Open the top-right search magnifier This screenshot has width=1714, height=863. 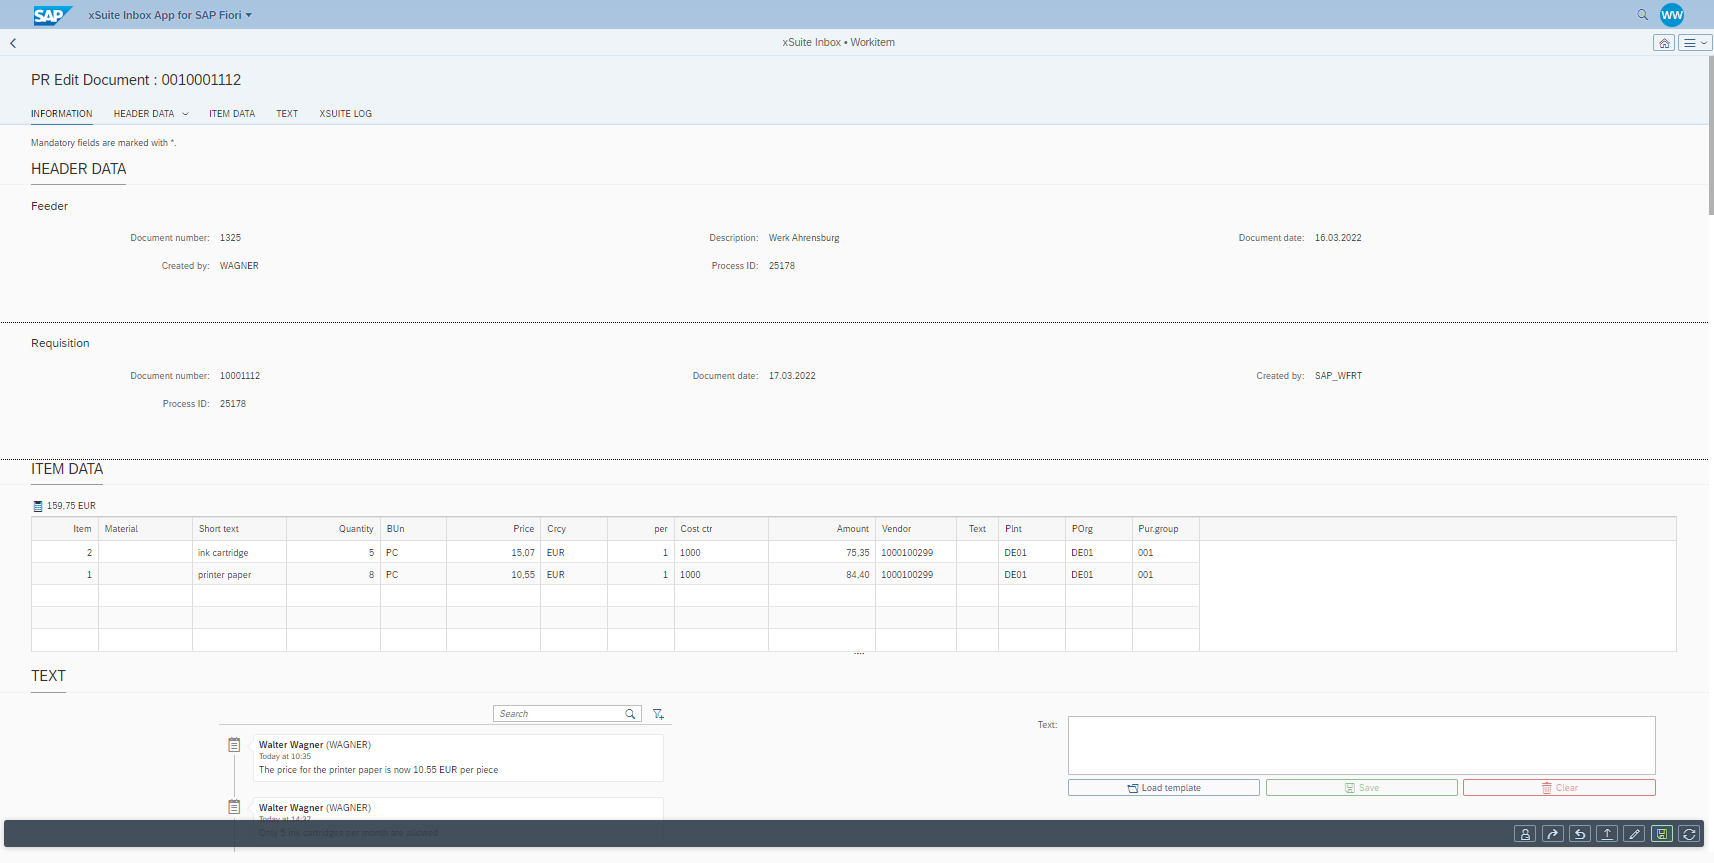pos(1642,15)
